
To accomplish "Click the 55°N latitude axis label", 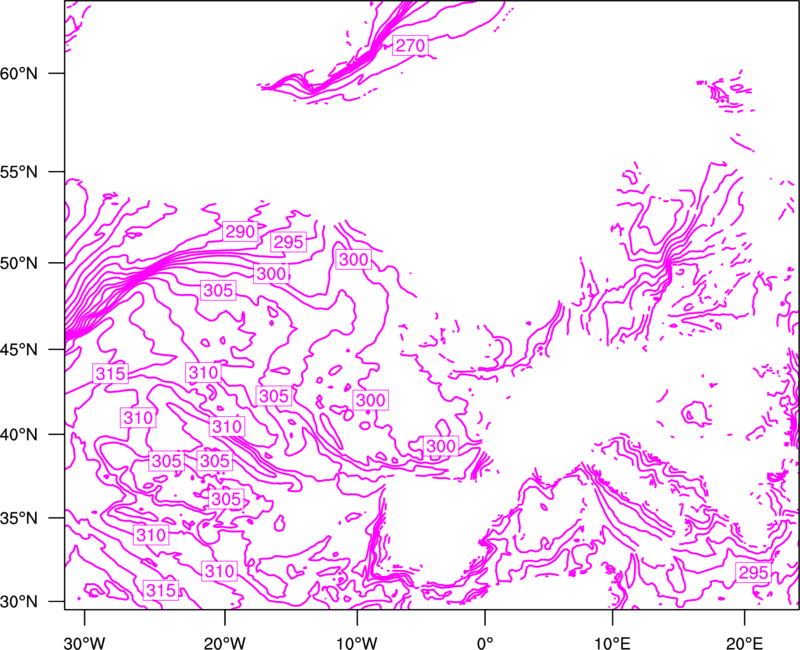I will (x=19, y=172).
